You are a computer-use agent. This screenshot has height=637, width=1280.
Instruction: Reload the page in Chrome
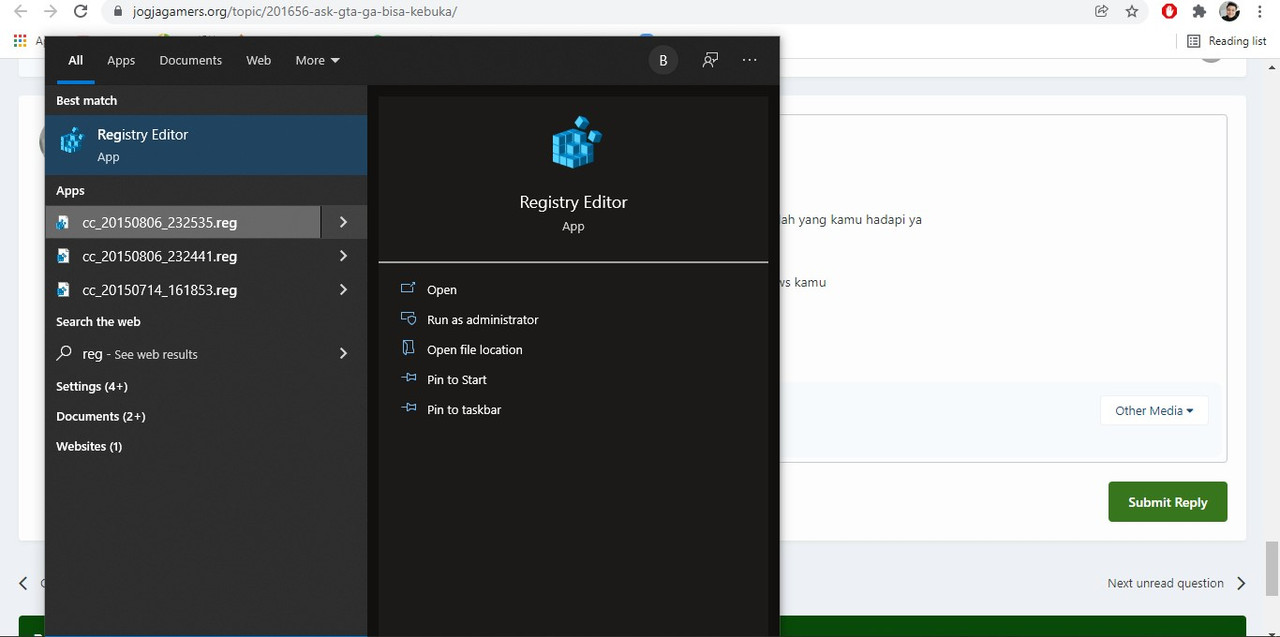[81, 12]
